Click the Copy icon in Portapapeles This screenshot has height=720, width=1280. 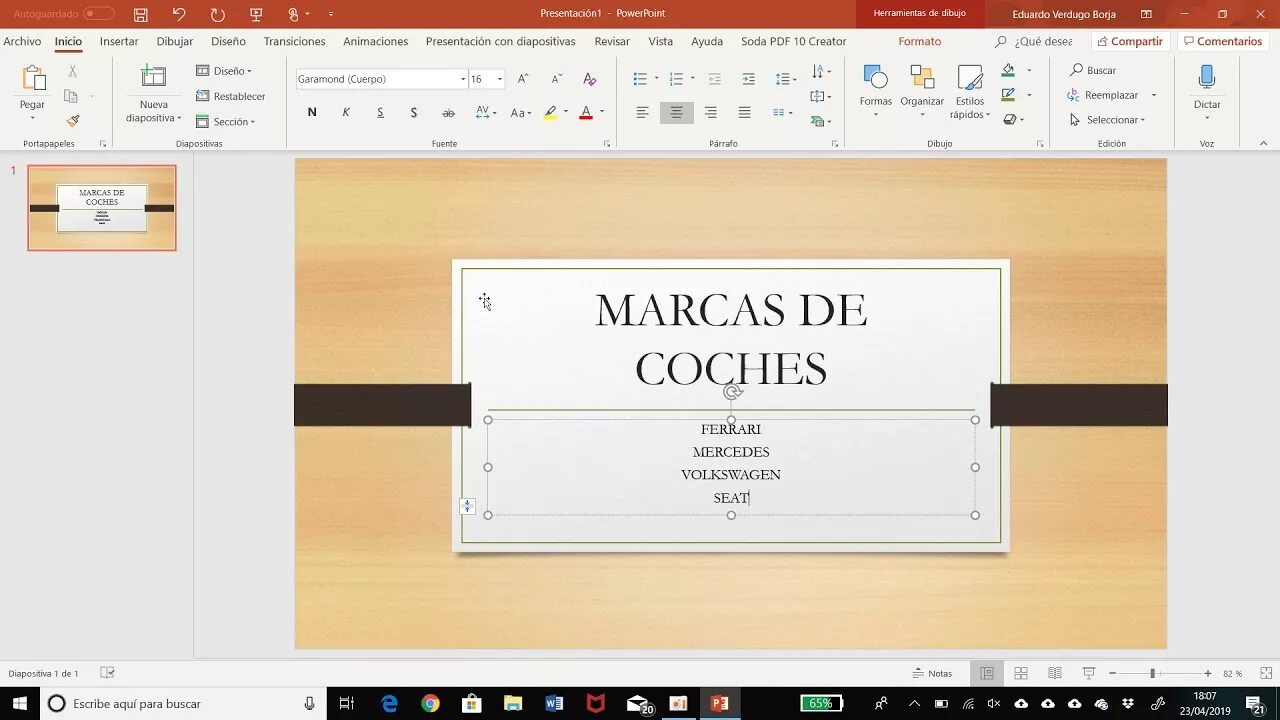71,96
